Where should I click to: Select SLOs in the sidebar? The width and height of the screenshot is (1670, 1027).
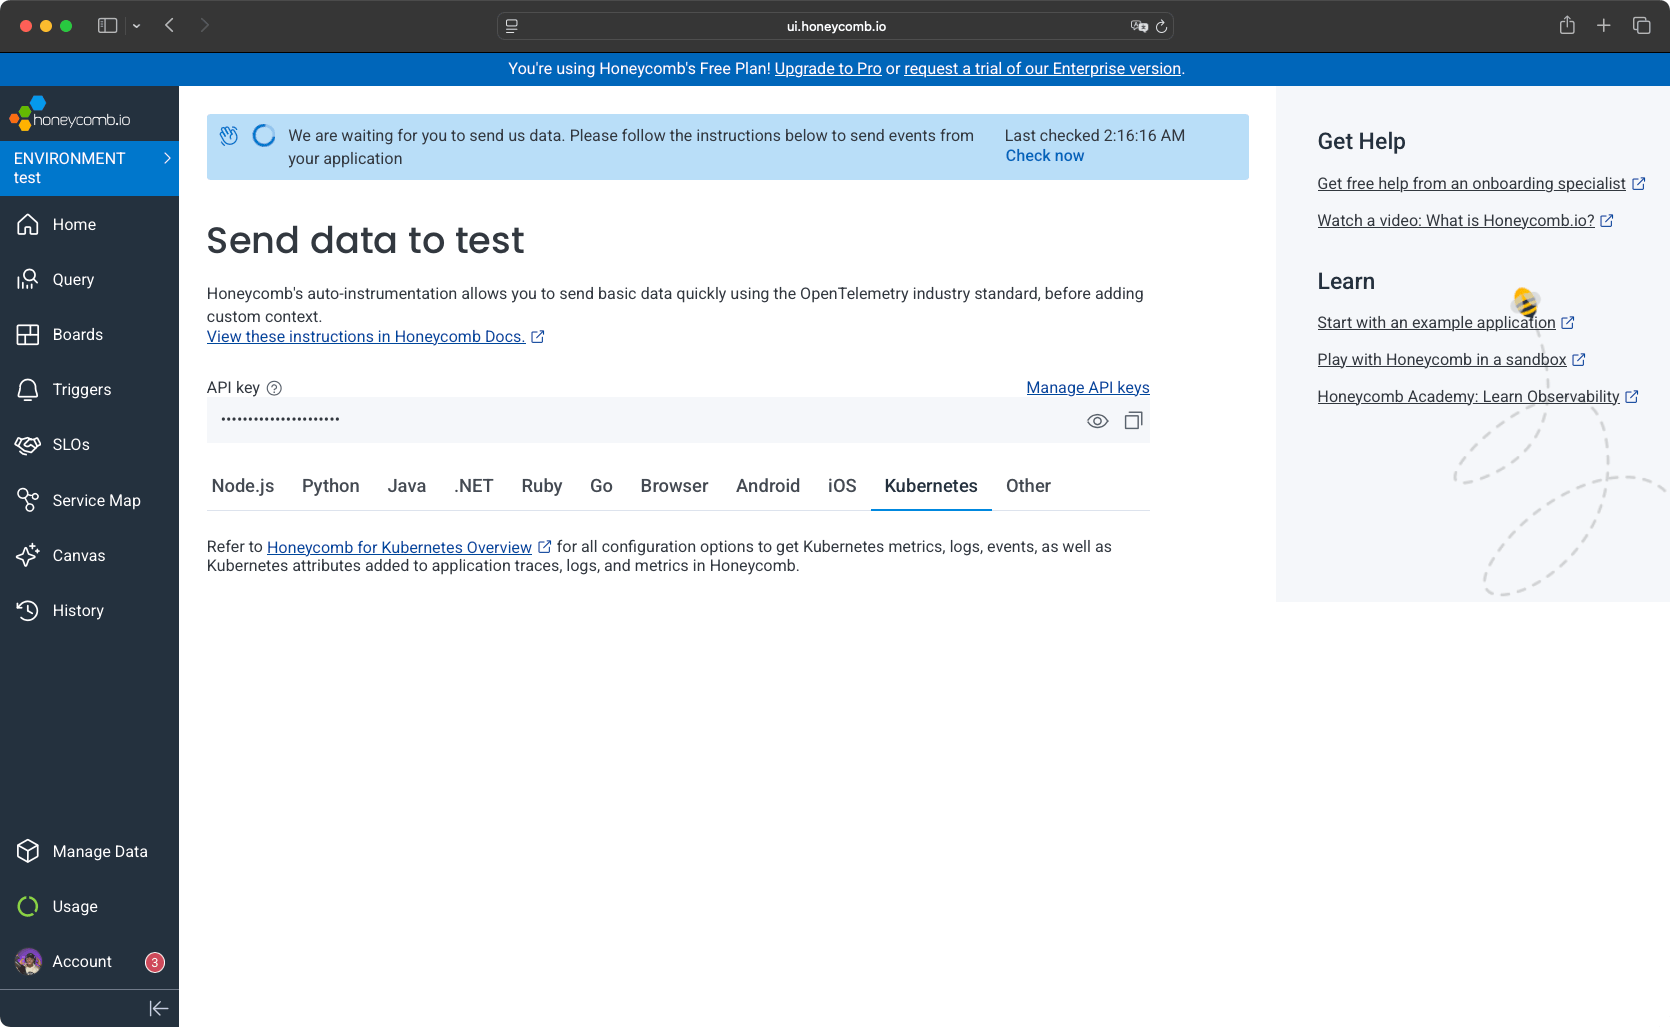pos(70,444)
